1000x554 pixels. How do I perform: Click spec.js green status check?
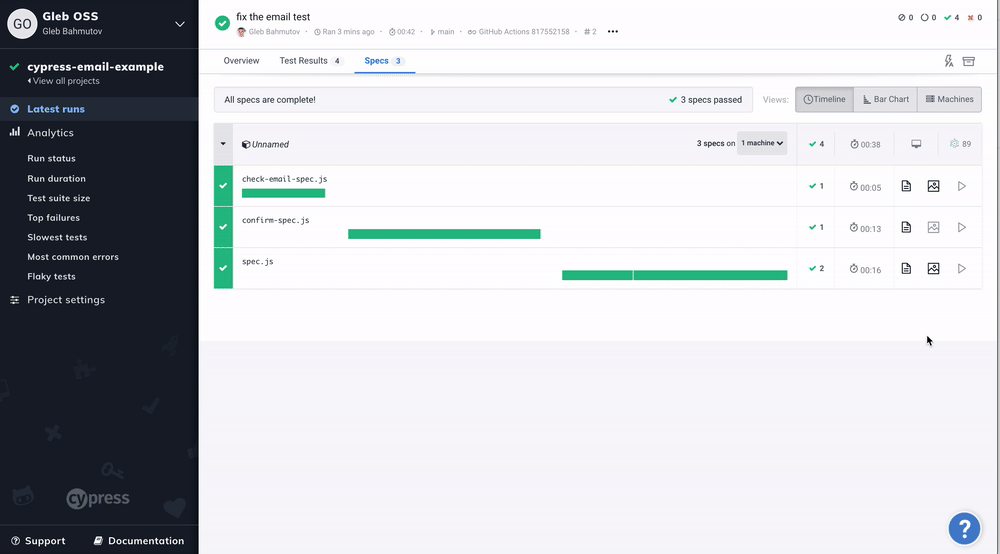[223, 268]
